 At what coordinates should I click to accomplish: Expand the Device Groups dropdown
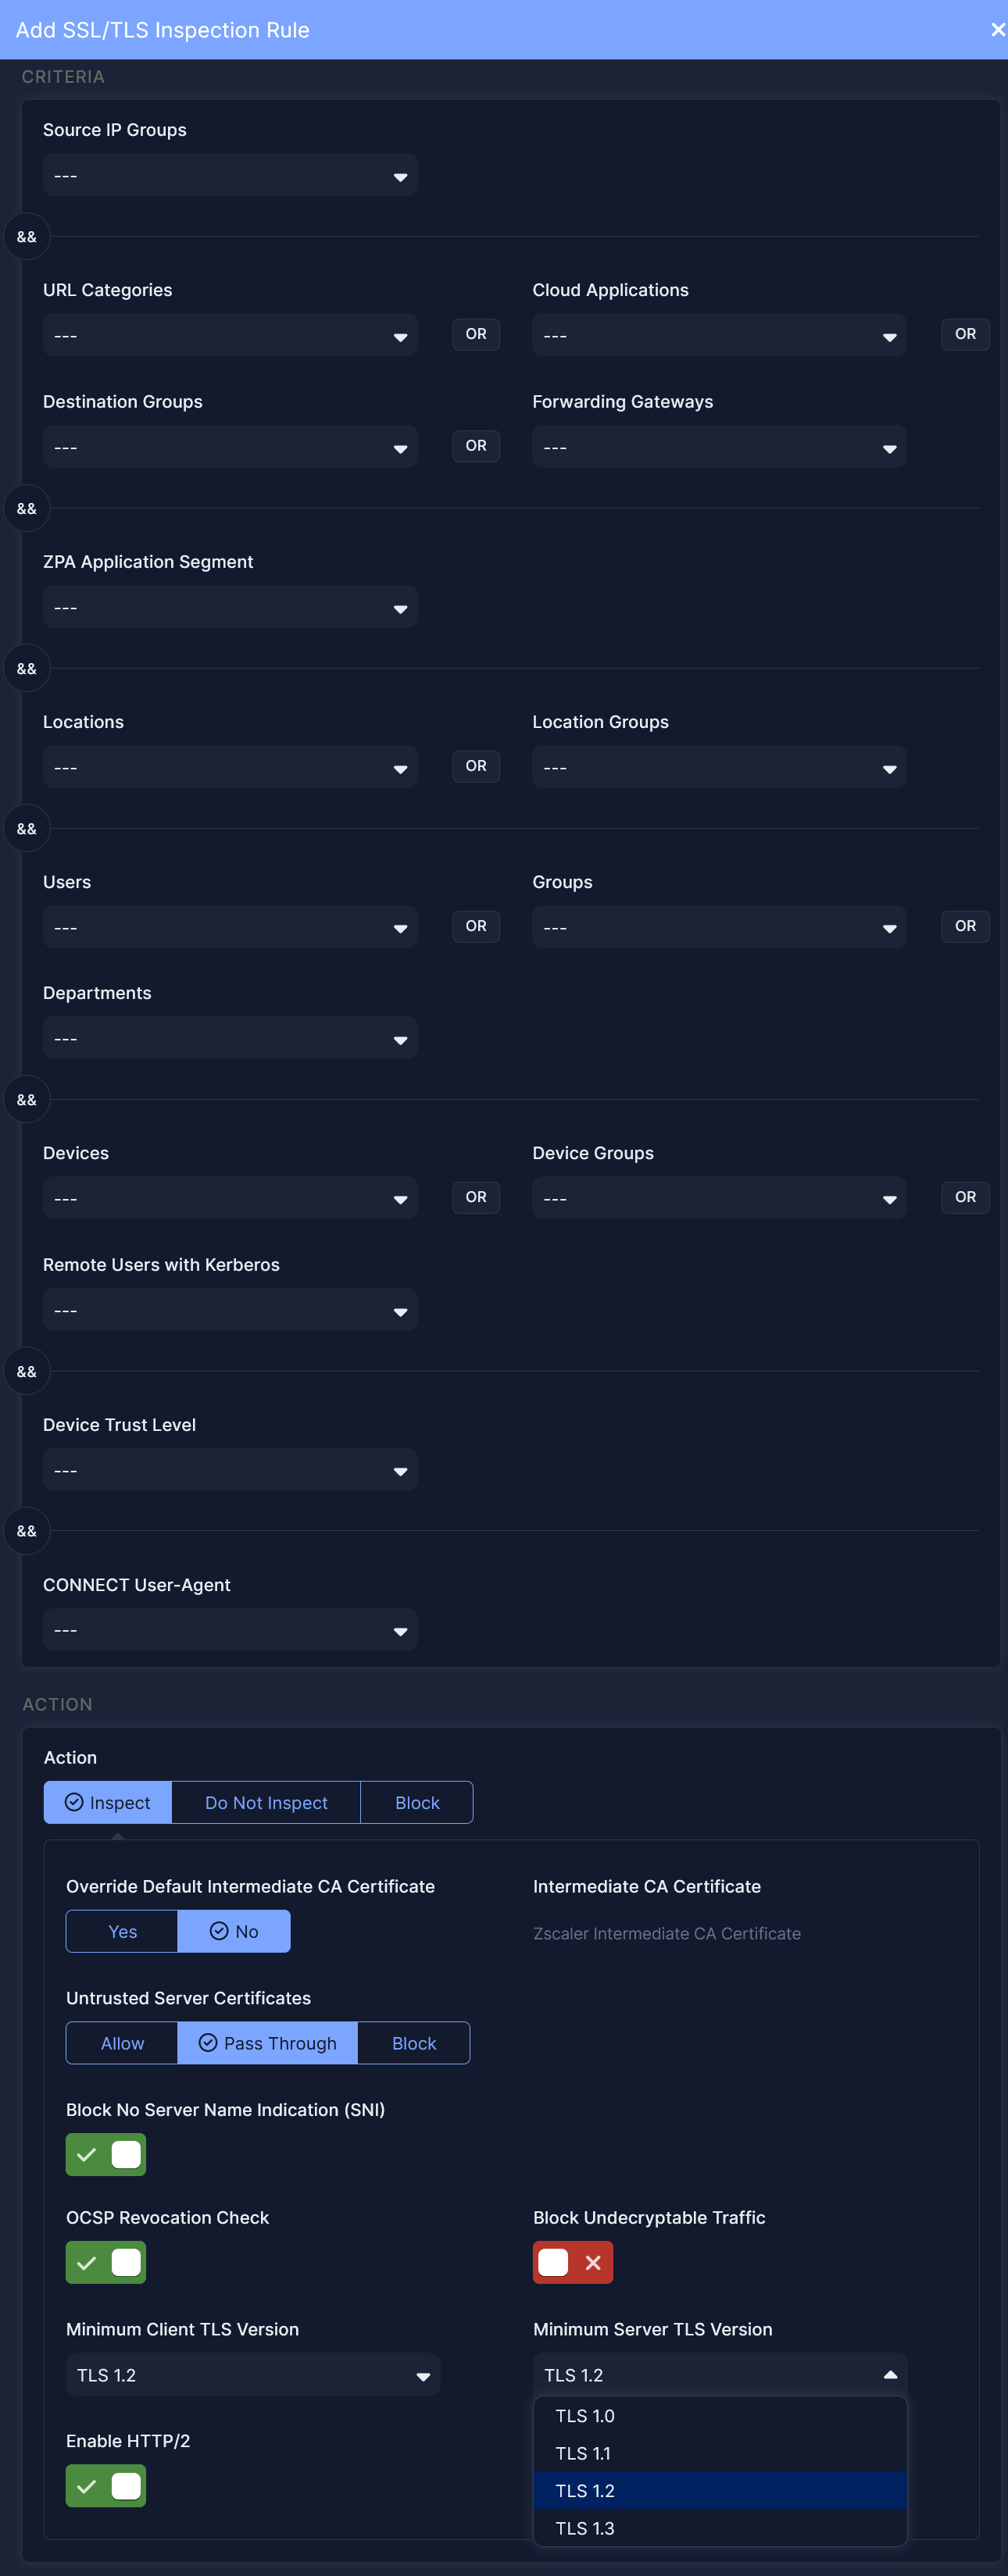(719, 1198)
